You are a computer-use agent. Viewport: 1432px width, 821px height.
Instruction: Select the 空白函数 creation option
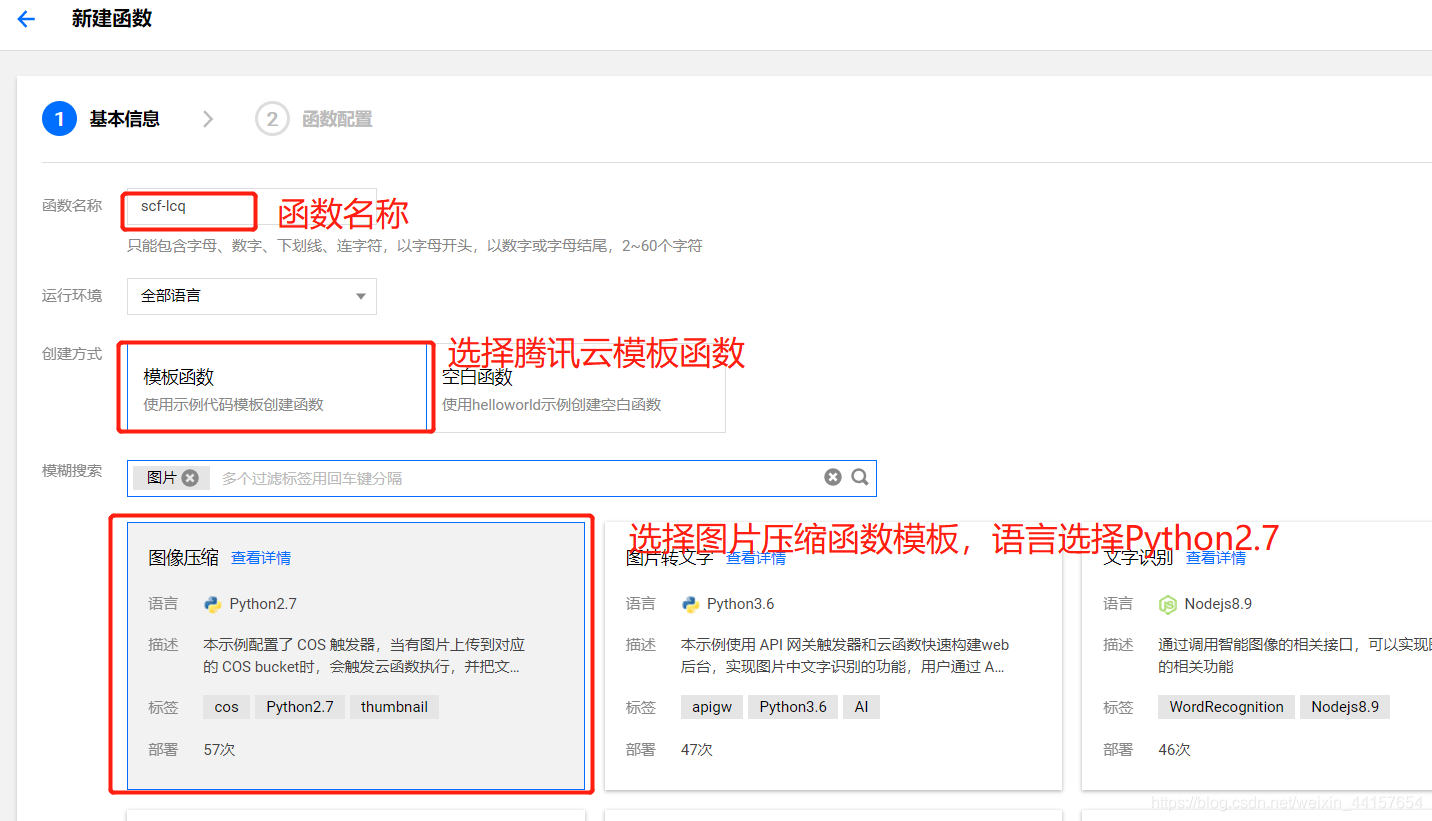pyautogui.click(x=580, y=387)
